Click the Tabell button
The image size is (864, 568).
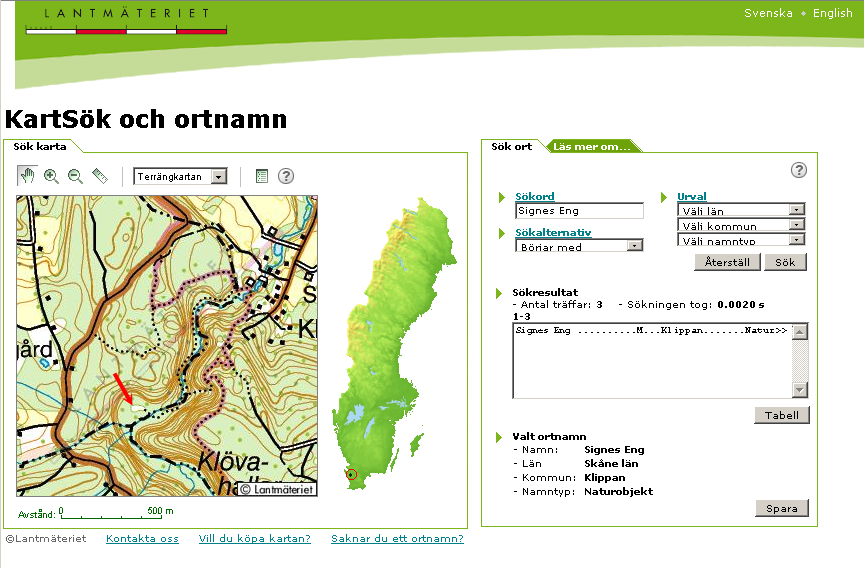tap(781, 415)
